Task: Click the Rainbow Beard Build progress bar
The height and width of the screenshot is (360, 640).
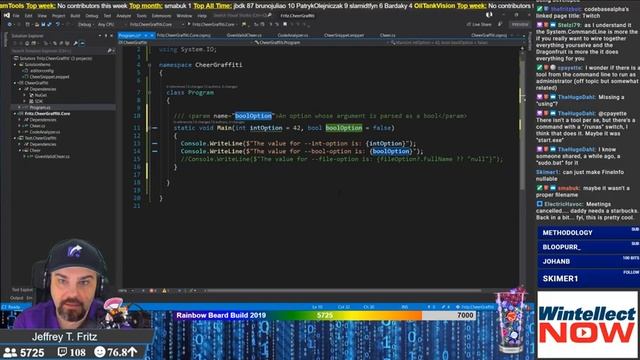Action: (x=325, y=316)
